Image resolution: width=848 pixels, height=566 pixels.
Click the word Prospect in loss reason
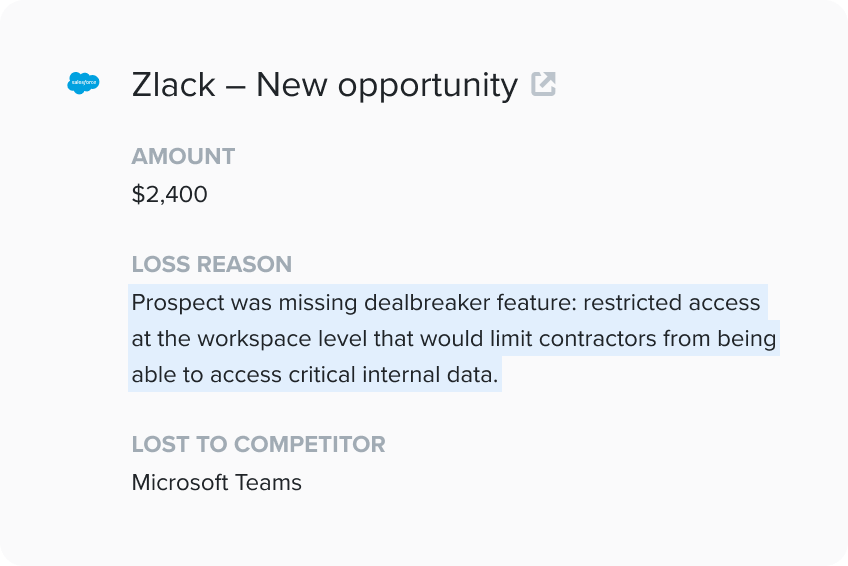178,303
